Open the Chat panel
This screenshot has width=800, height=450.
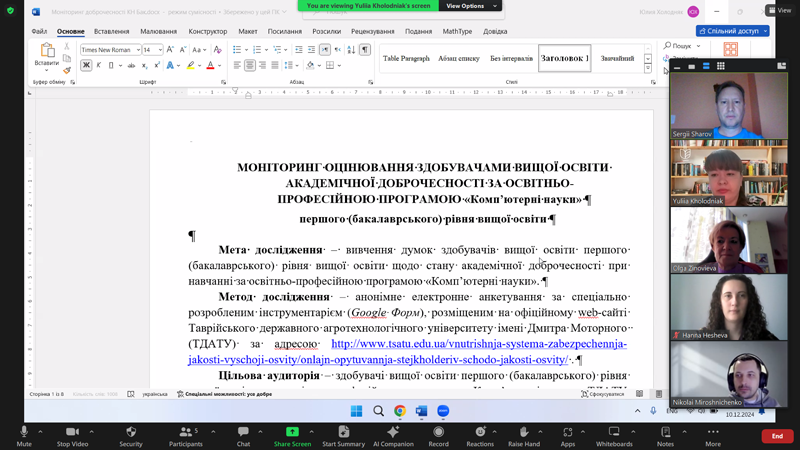243,433
